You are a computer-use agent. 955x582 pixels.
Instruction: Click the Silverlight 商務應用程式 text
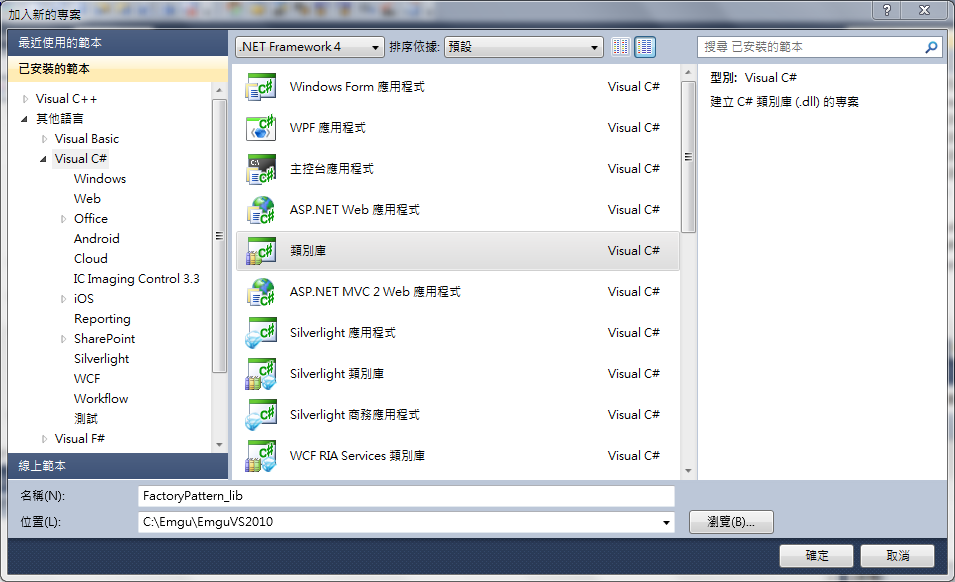pos(354,415)
